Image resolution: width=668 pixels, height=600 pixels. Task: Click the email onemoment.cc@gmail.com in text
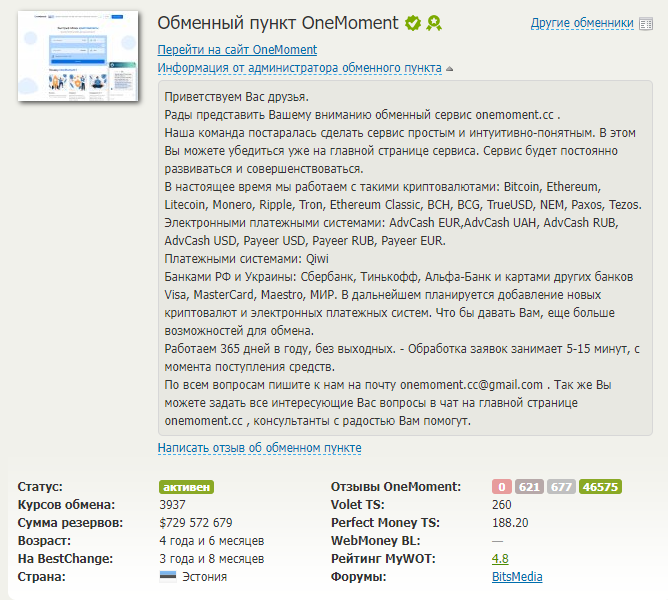click(x=471, y=385)
